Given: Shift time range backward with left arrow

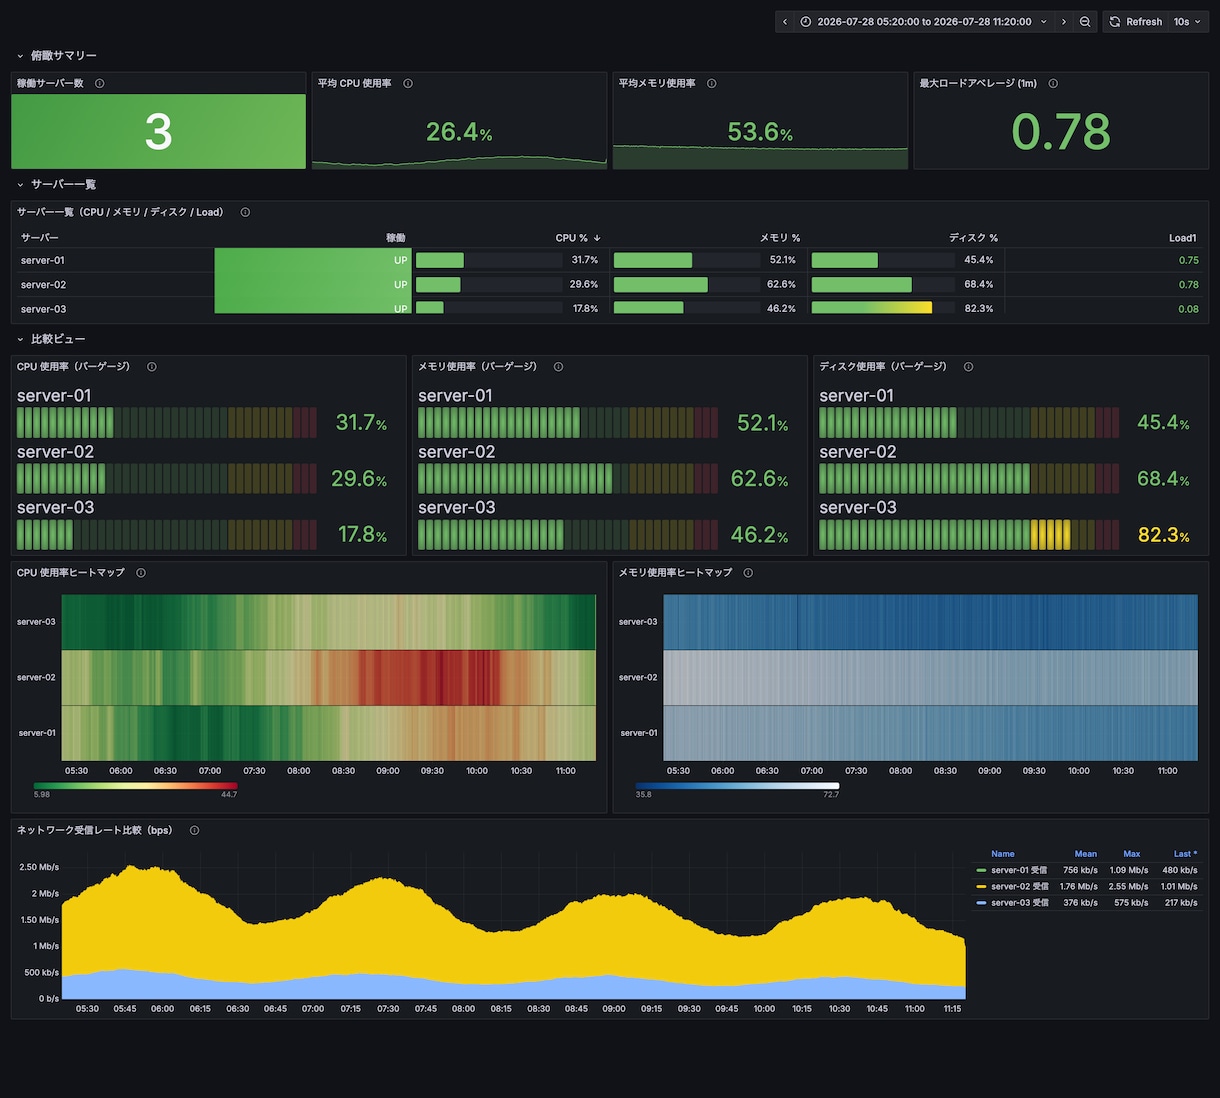Looking at the screenshot, I should point(785,22).
